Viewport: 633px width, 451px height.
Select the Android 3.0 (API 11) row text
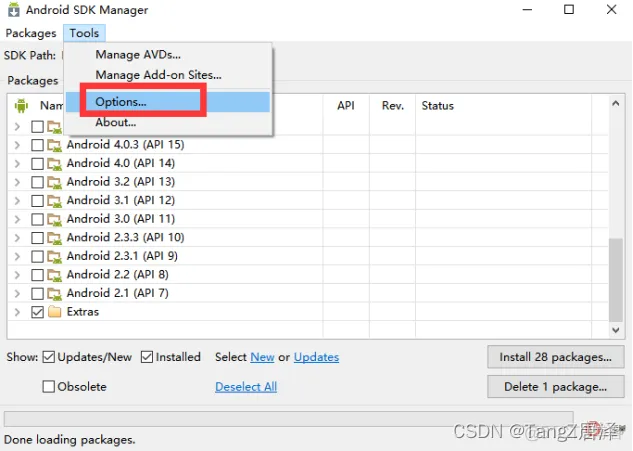coord(121,219)
